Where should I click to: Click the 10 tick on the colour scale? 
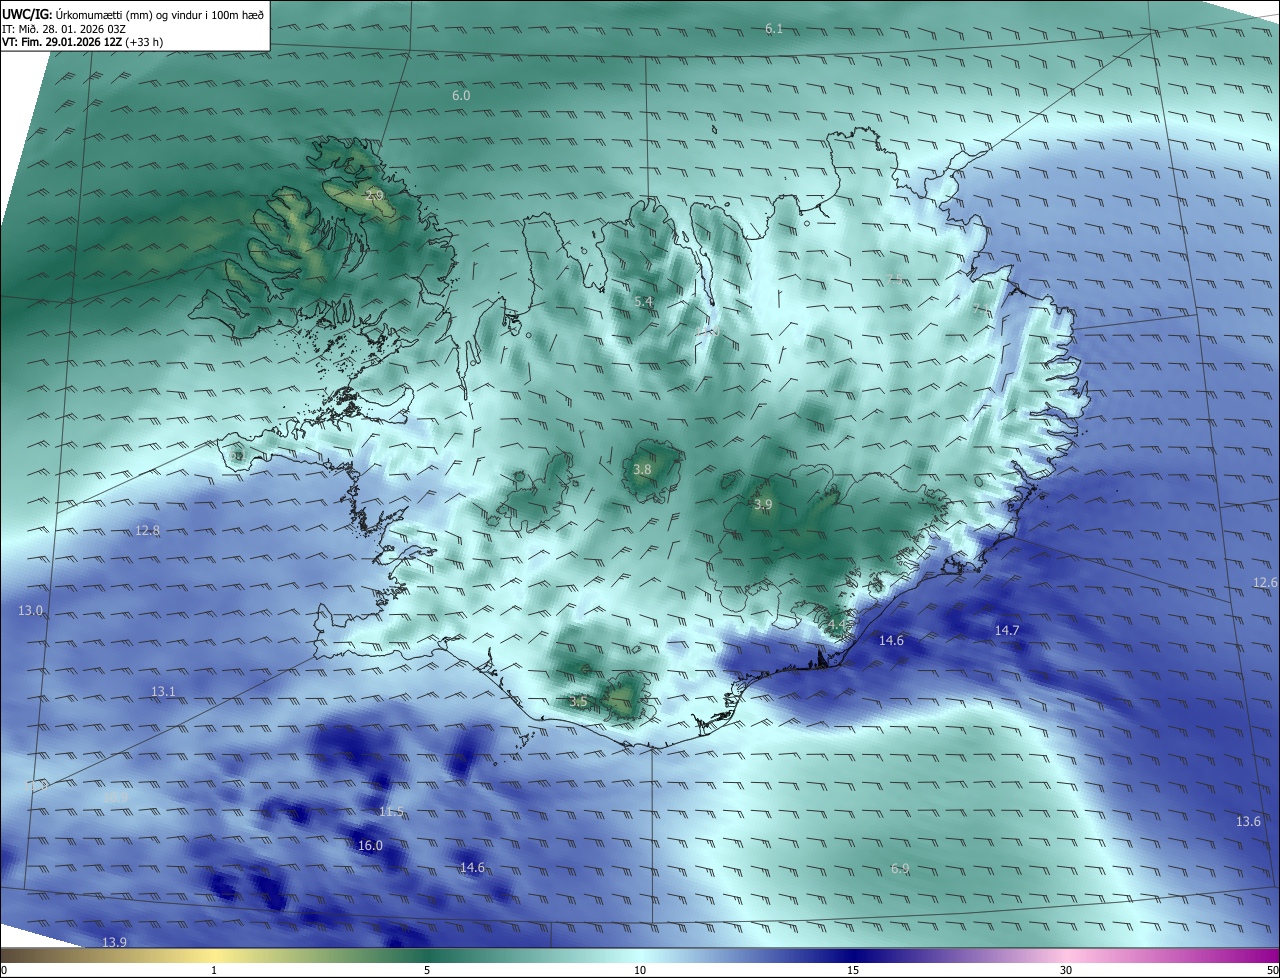[640, 970]
